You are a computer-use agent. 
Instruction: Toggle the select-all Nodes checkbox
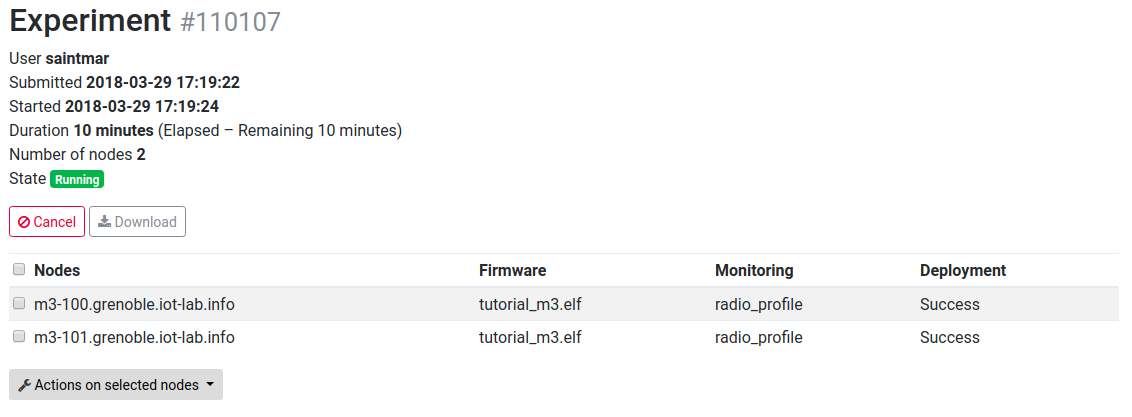tap(19, 269)
